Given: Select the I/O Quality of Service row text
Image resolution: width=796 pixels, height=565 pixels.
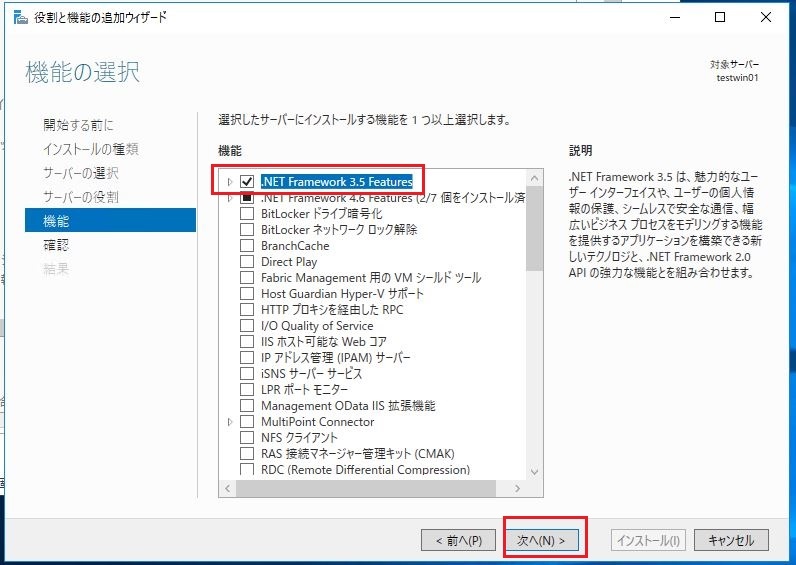Looking at the screenshot, I should [317, 326].
